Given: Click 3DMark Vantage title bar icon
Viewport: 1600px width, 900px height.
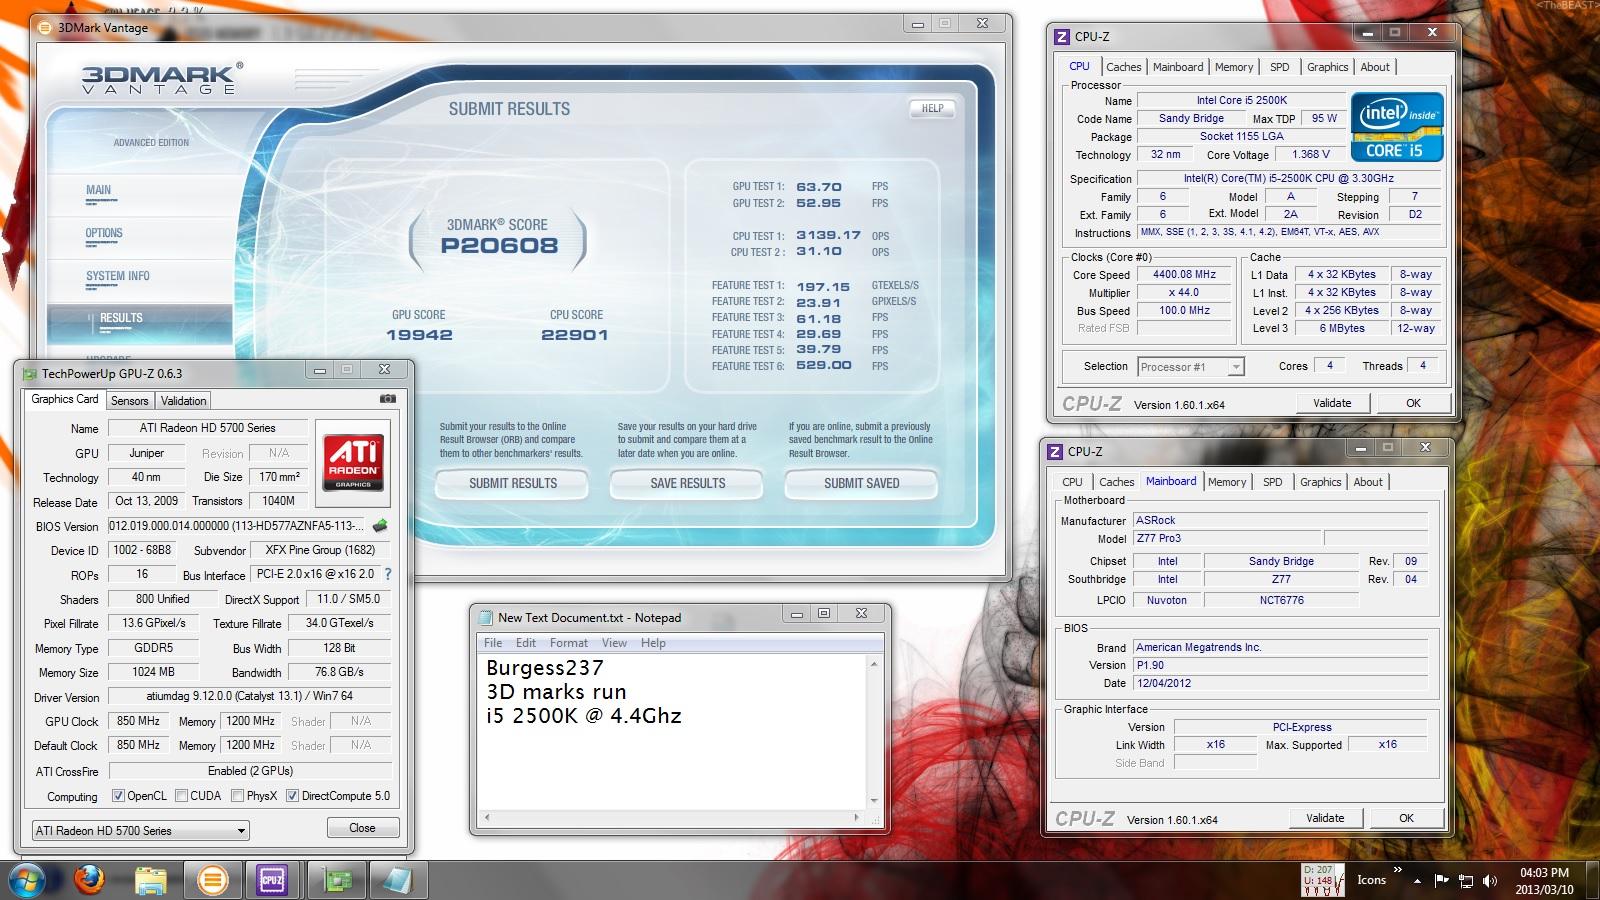Looking at the screenshot, I should click(45, 28).
